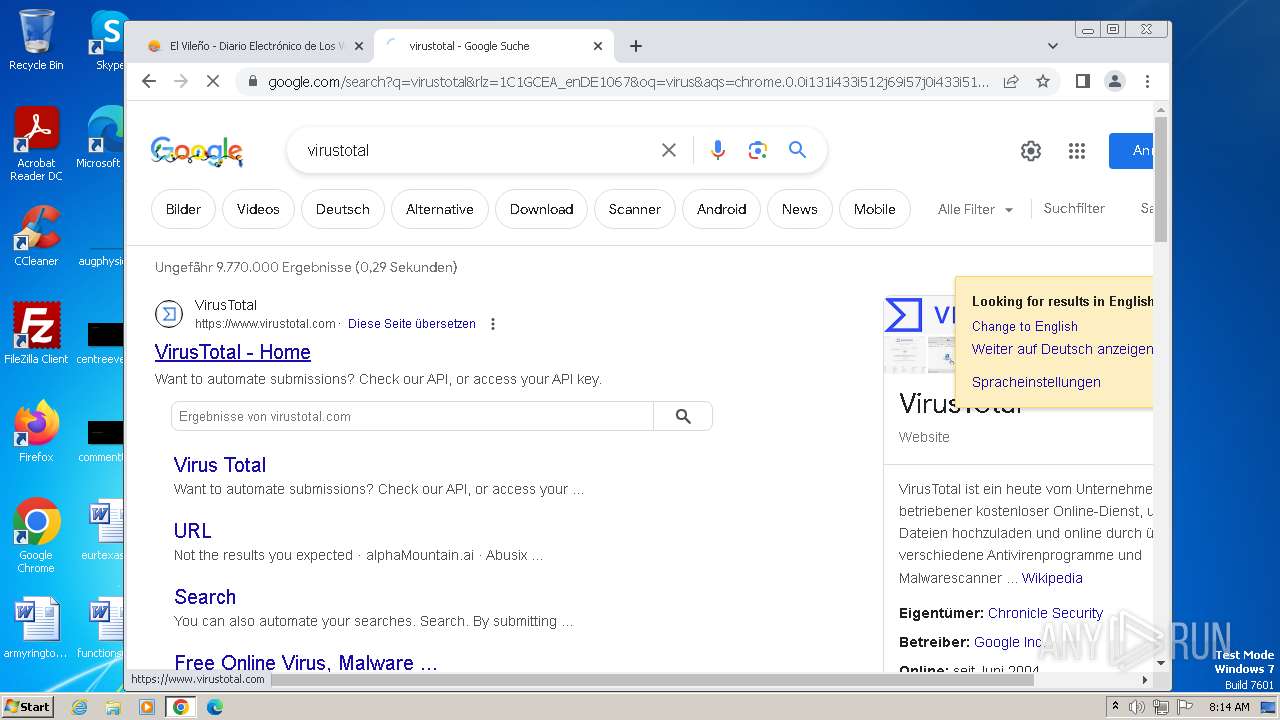Open the URL sitelink

click(x=193, y=531)
